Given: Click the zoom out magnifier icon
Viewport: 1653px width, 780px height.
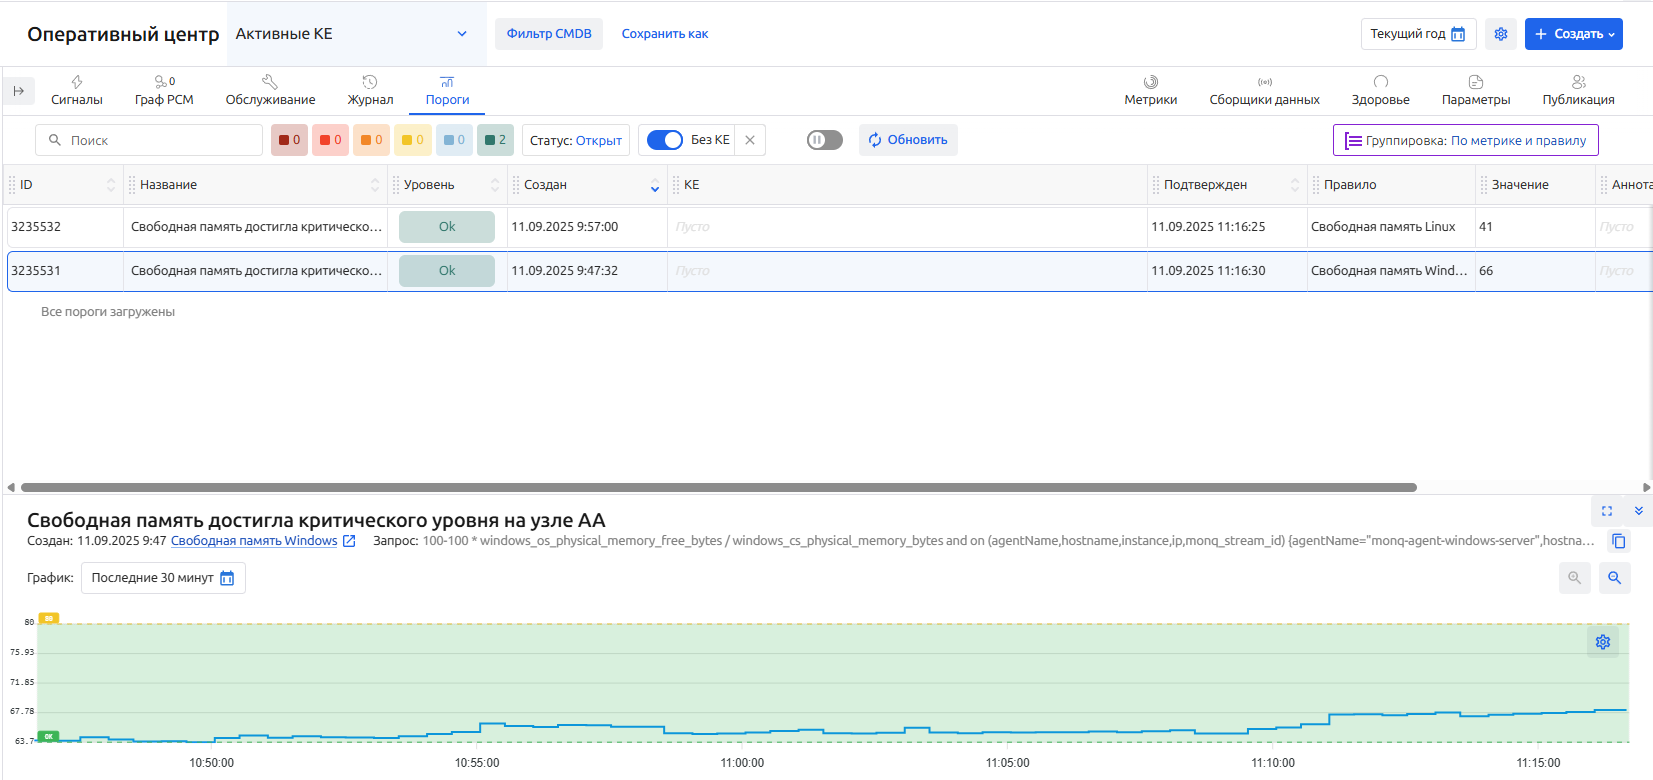Looking at the screenshot, I should click(x=1574, y=578).
